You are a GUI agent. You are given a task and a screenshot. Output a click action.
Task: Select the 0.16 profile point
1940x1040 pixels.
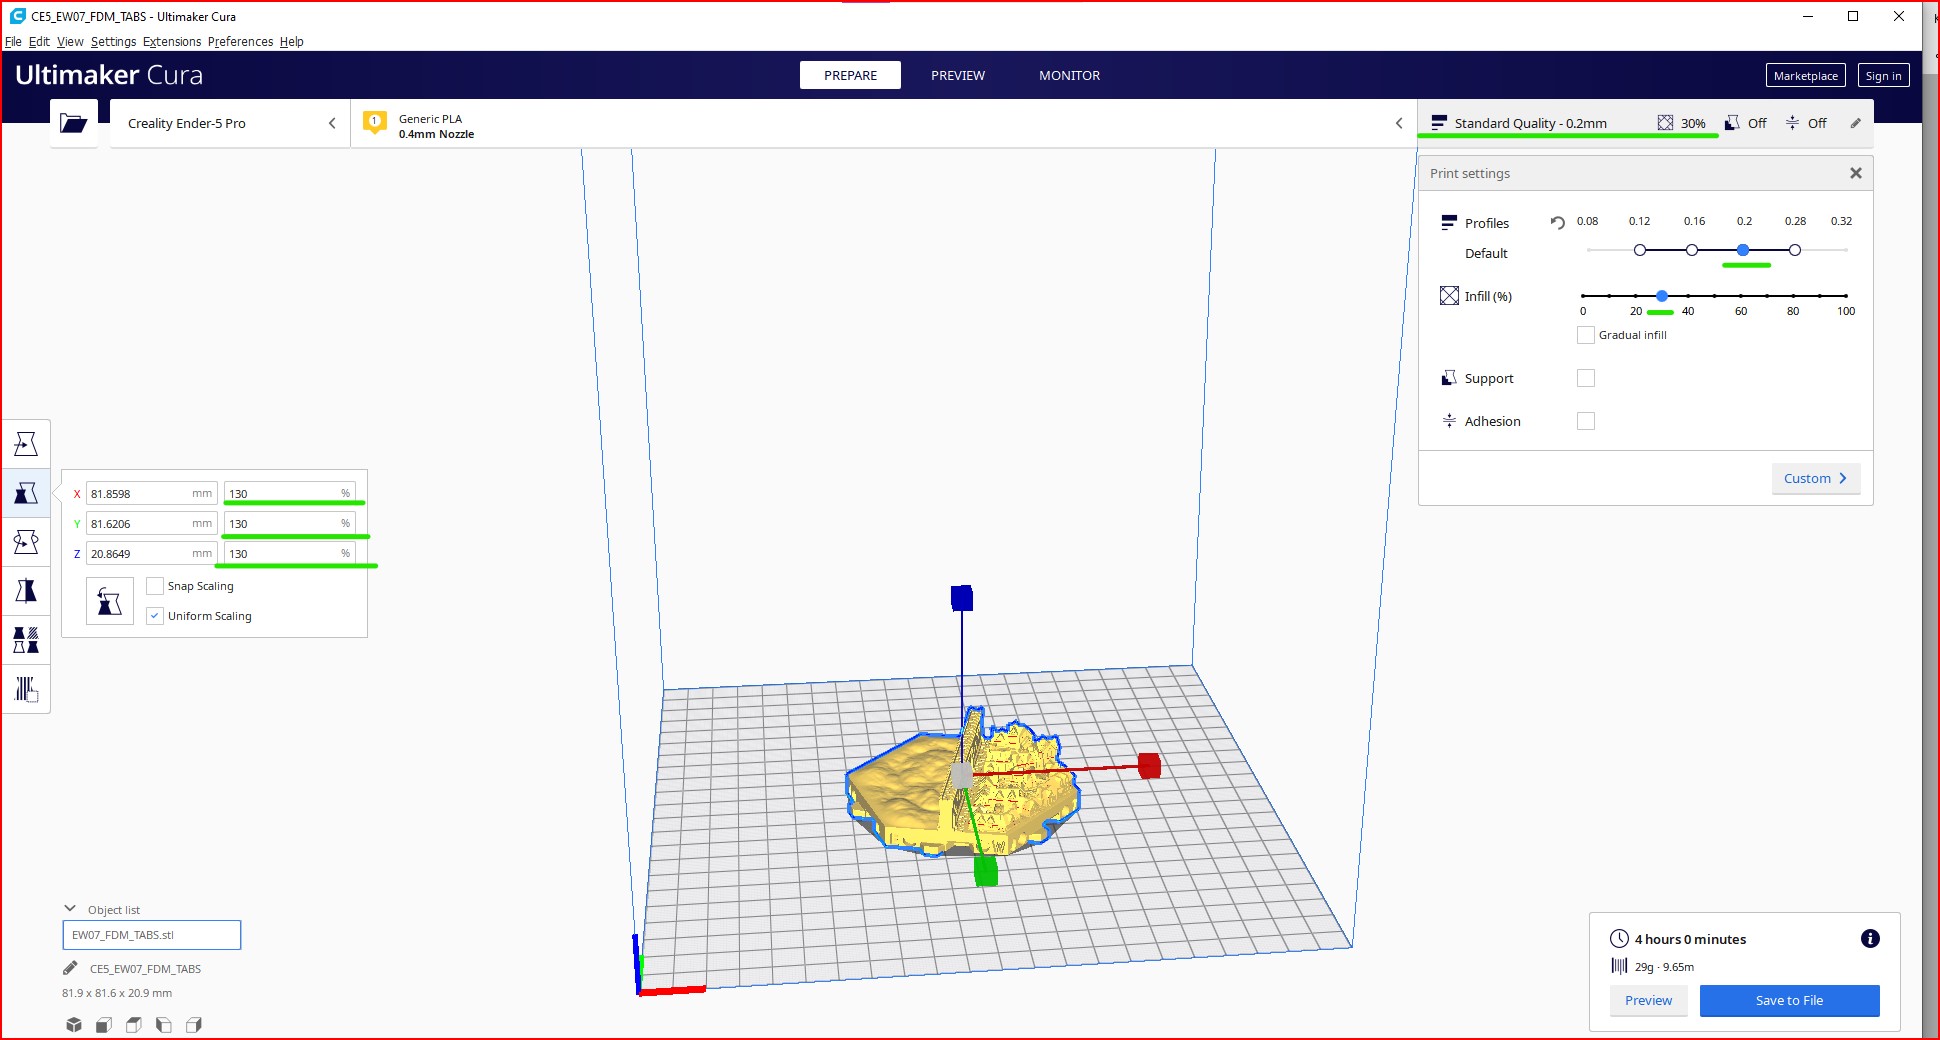1692,250
